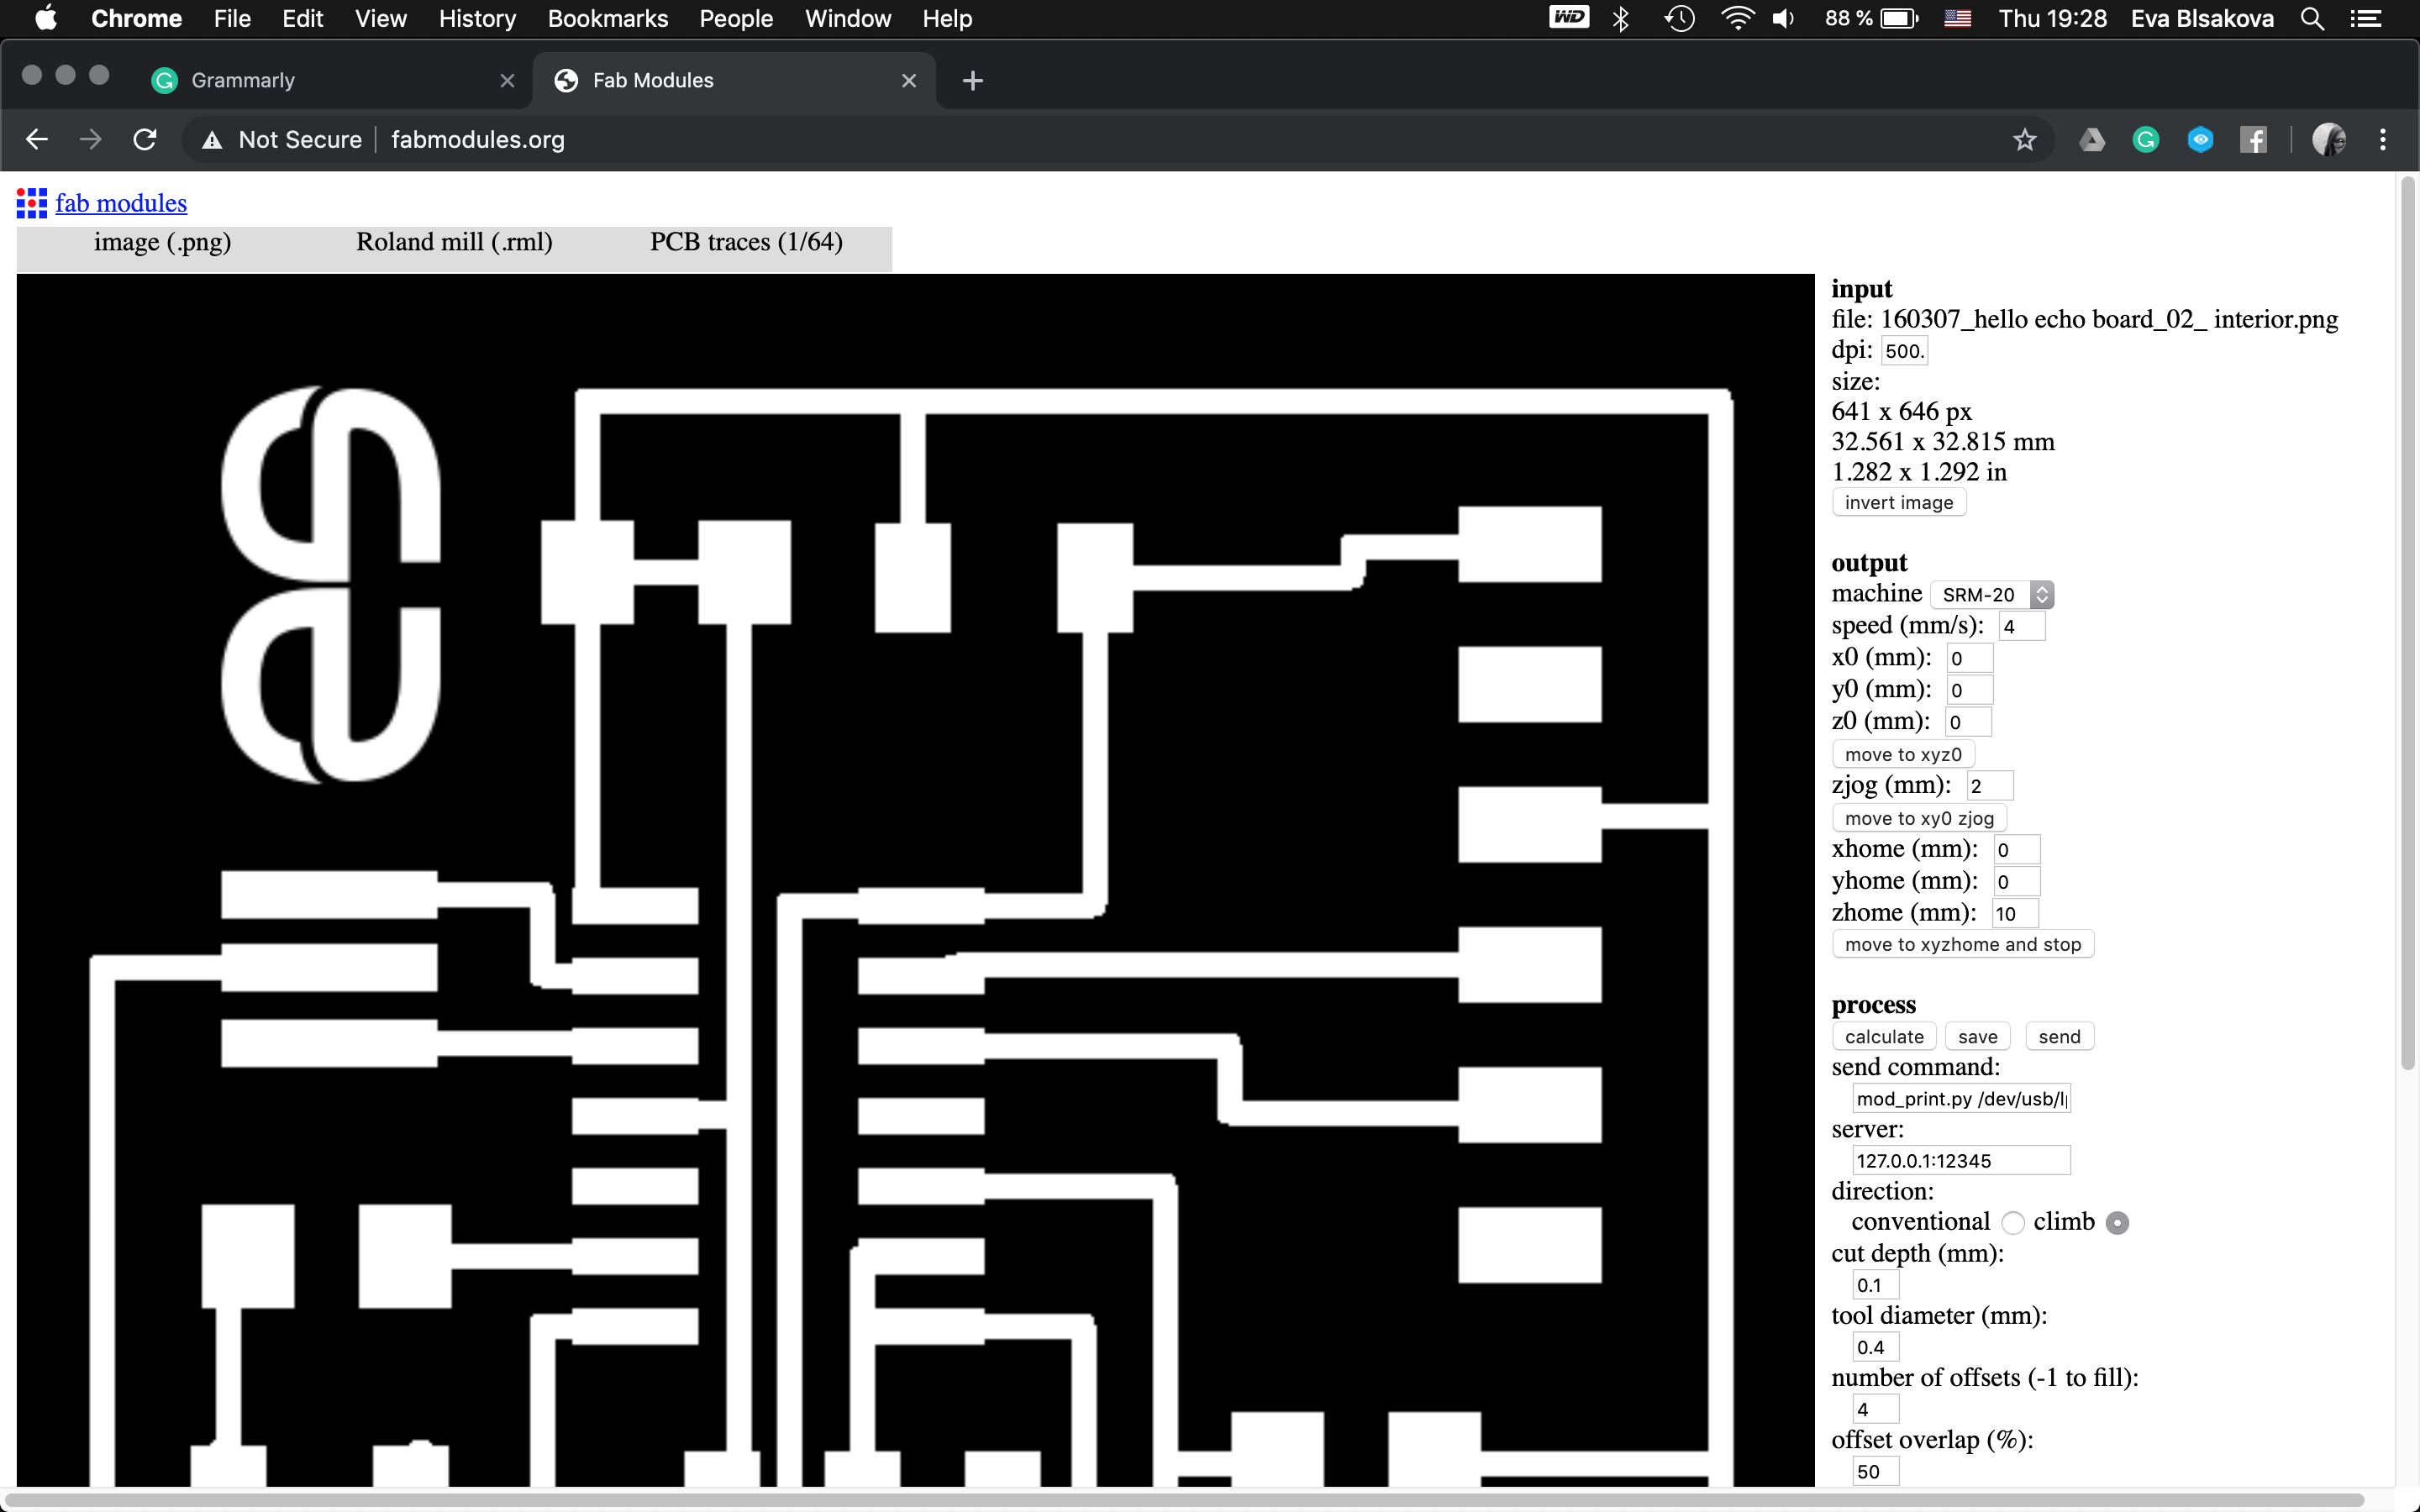Open Spotlight search in menu bar
Screen dimensions: 2420x1512
pos(2312,19)
